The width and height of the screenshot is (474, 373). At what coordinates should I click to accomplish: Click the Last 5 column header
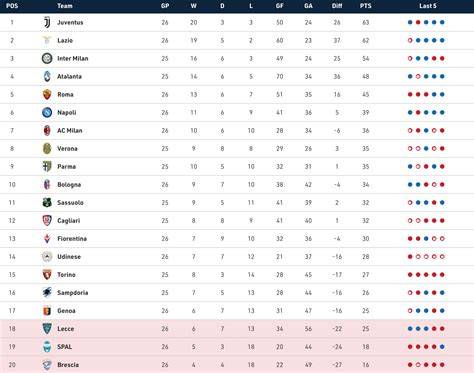(428, 6)
